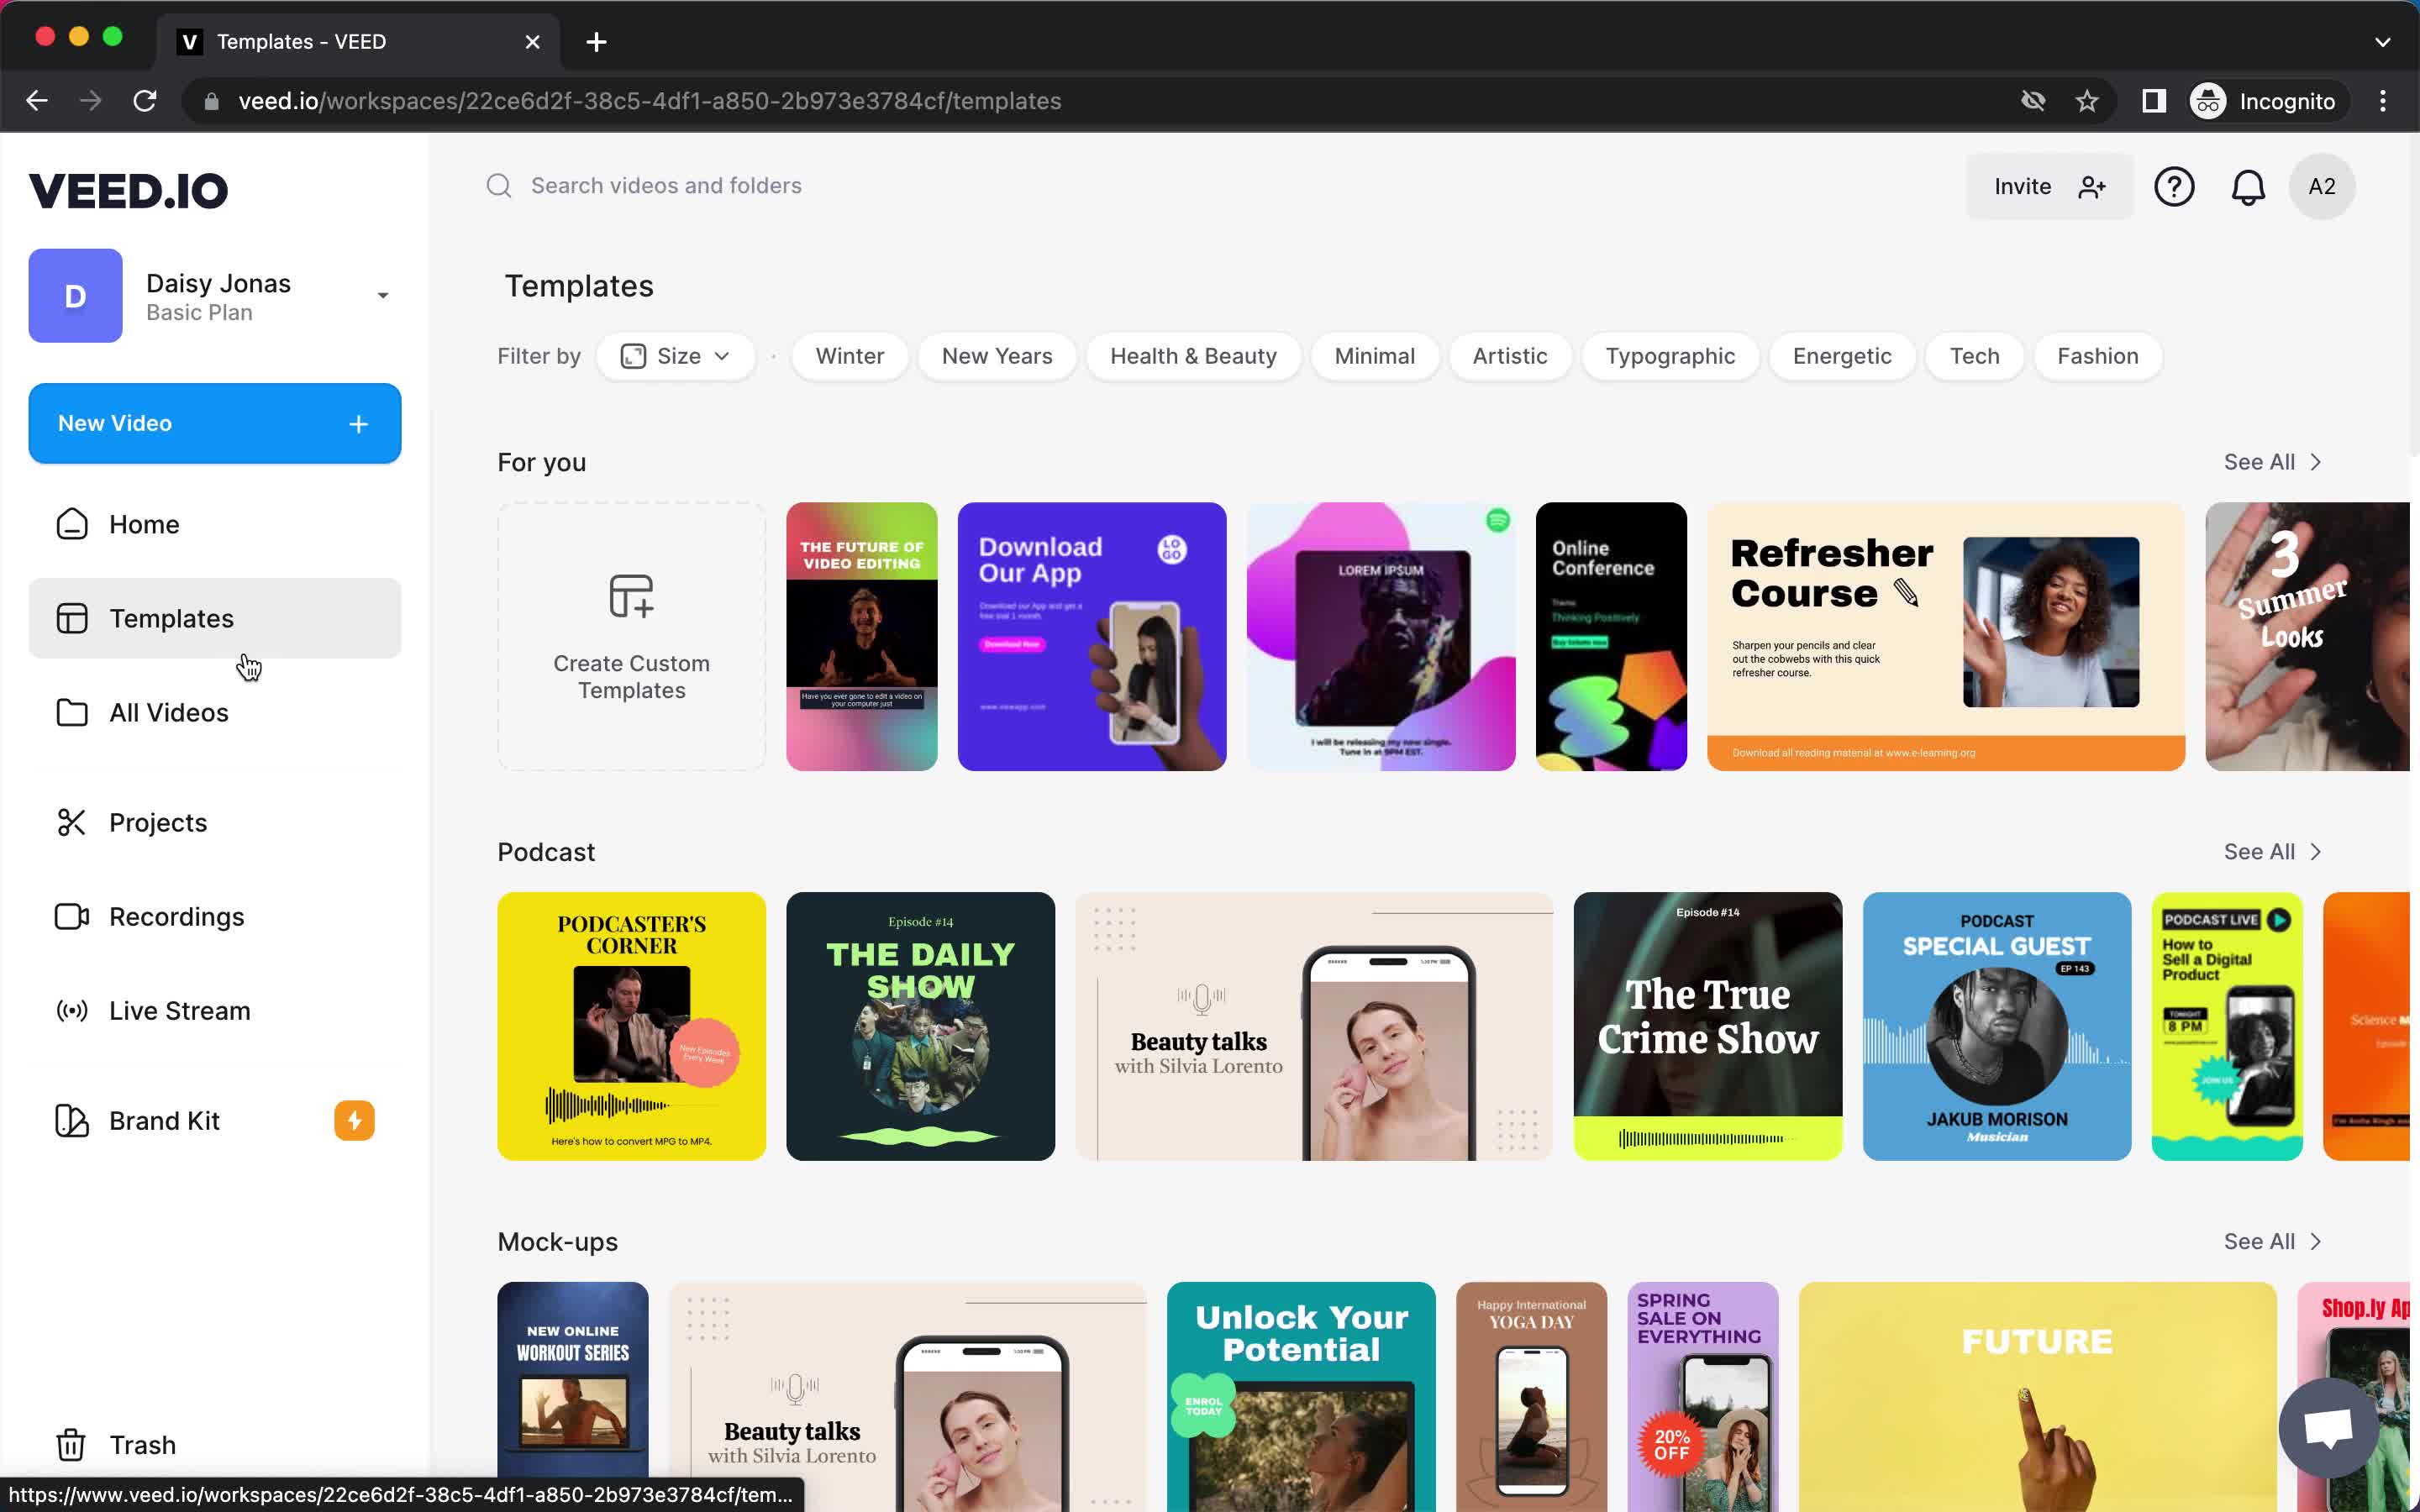The width and height of the screenshot is (2420, 1512).
Task: Go to All Videos in sidebar
Action: click(x=215, y=712)
